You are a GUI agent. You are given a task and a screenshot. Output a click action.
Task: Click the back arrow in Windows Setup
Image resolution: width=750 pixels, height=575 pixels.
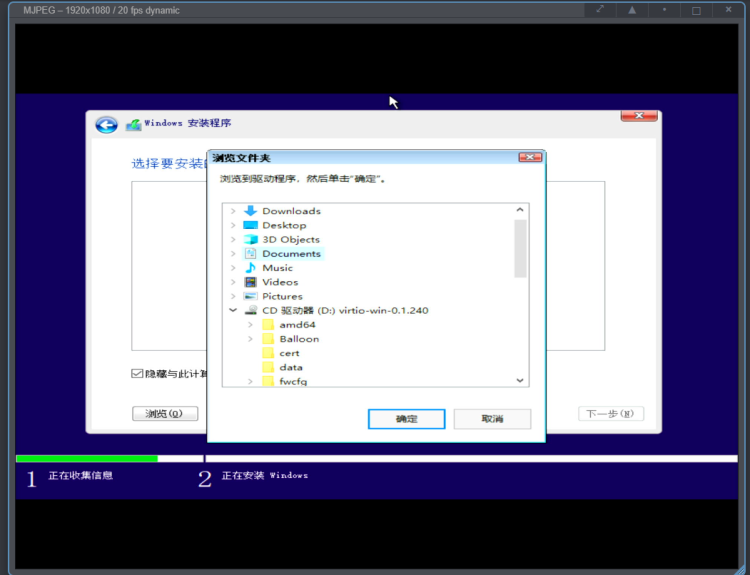pos(106,125)
